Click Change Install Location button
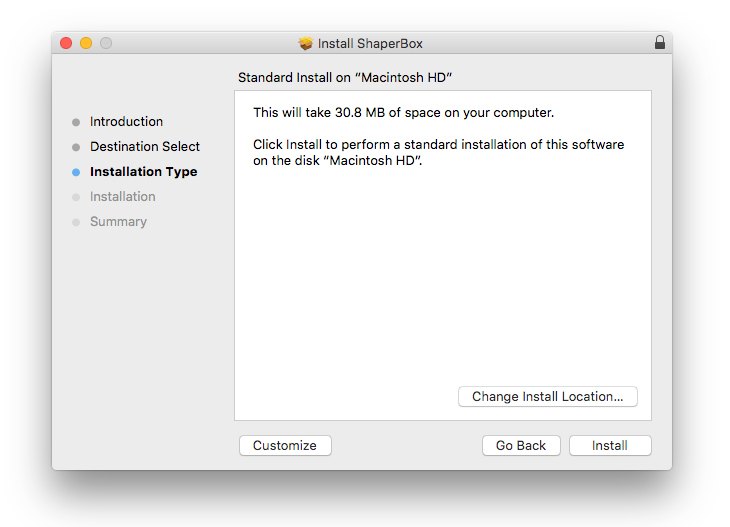 547,397
